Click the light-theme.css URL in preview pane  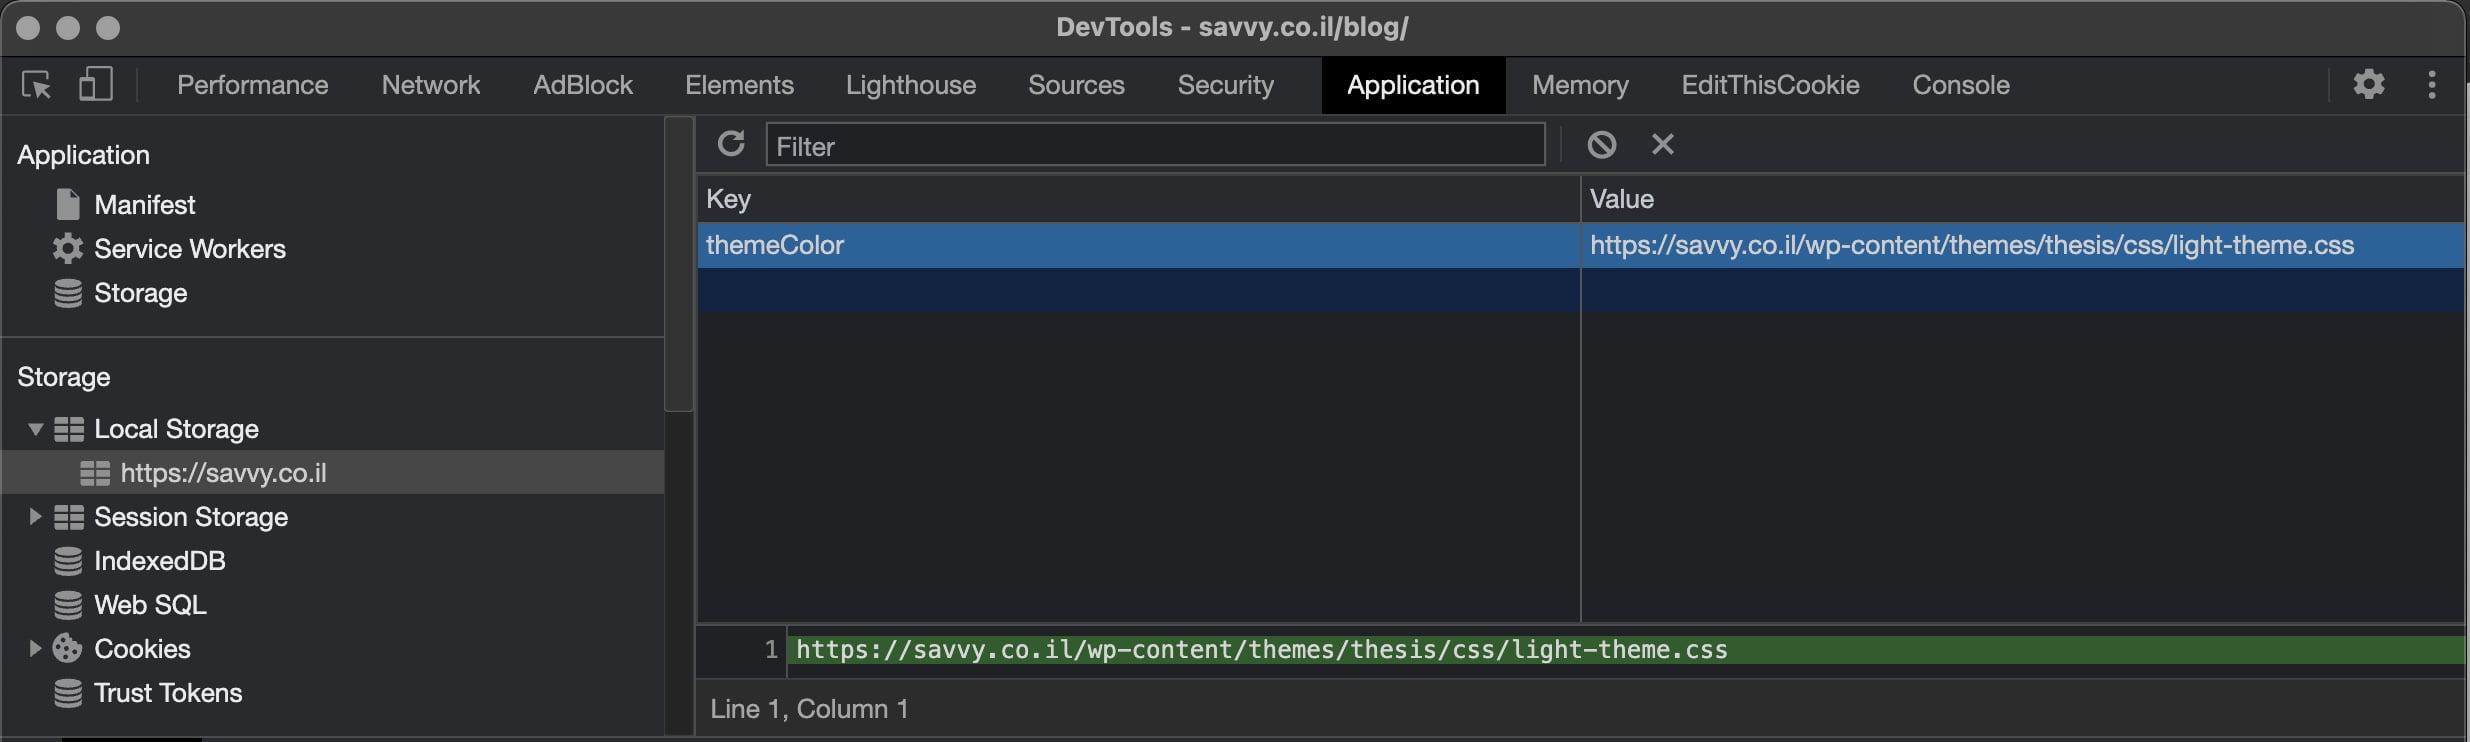point(1262,650)
